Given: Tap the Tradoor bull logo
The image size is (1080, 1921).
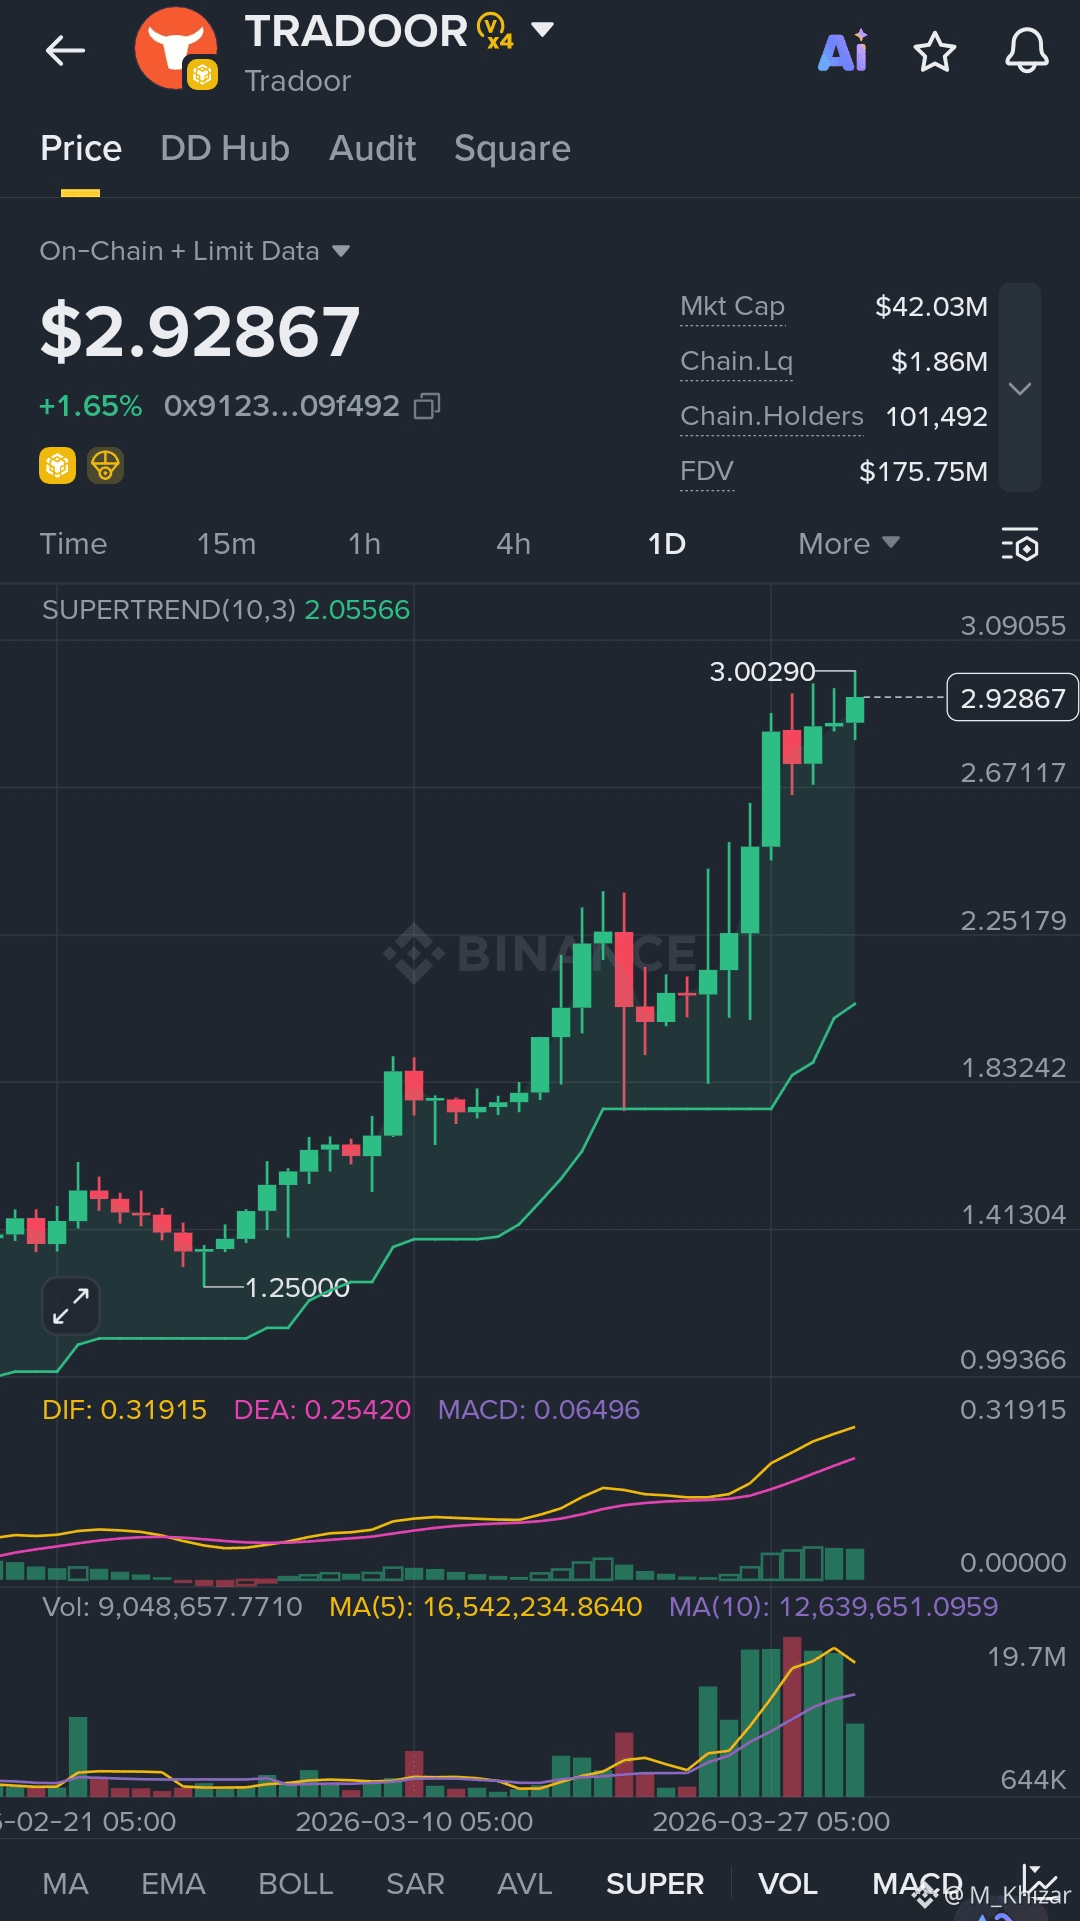Looking at the screenshot, I should (177, 48).
